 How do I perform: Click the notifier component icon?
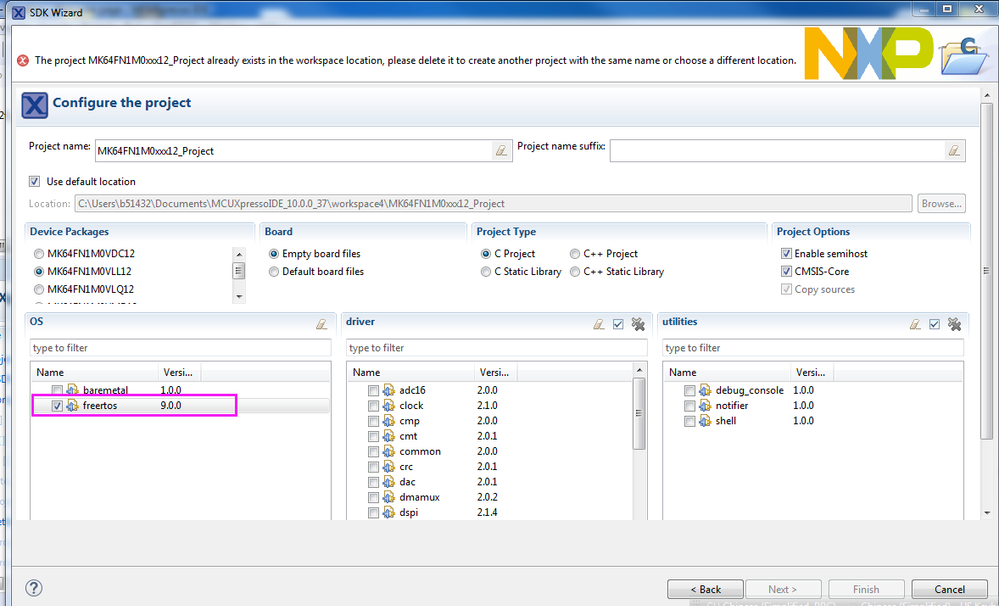705,405
